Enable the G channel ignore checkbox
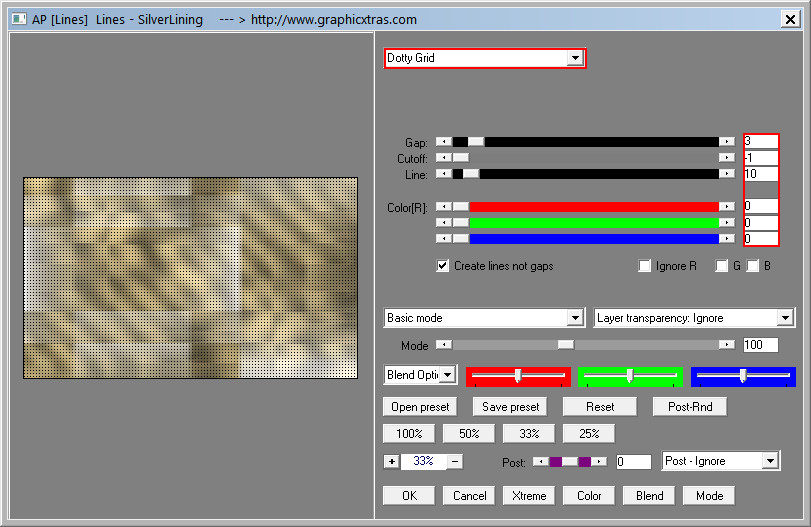The image size is (811, 527). [721, 266]
